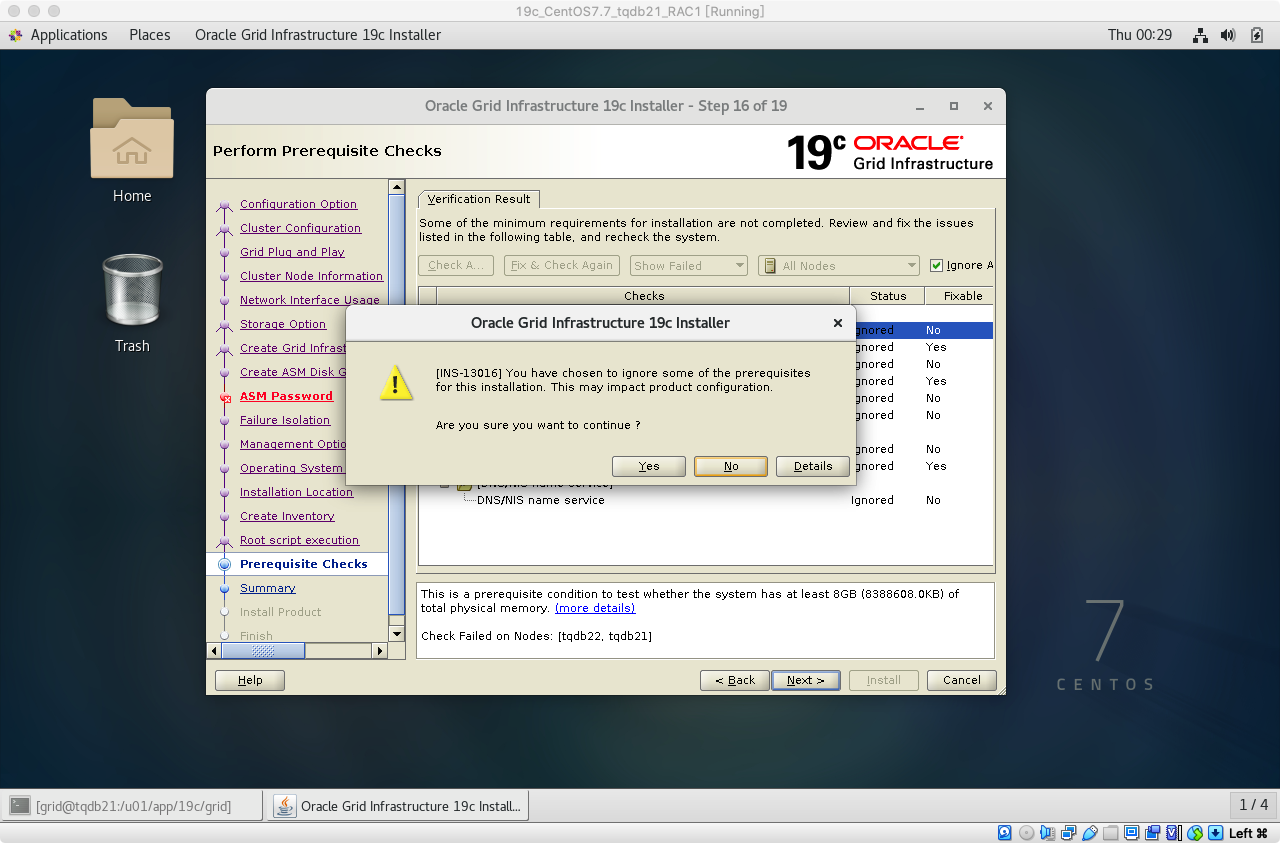Click the sidebar horizontal scrollbar thumb
The height and width of the screenshot is (843, 1280).
tap(263, 651)
